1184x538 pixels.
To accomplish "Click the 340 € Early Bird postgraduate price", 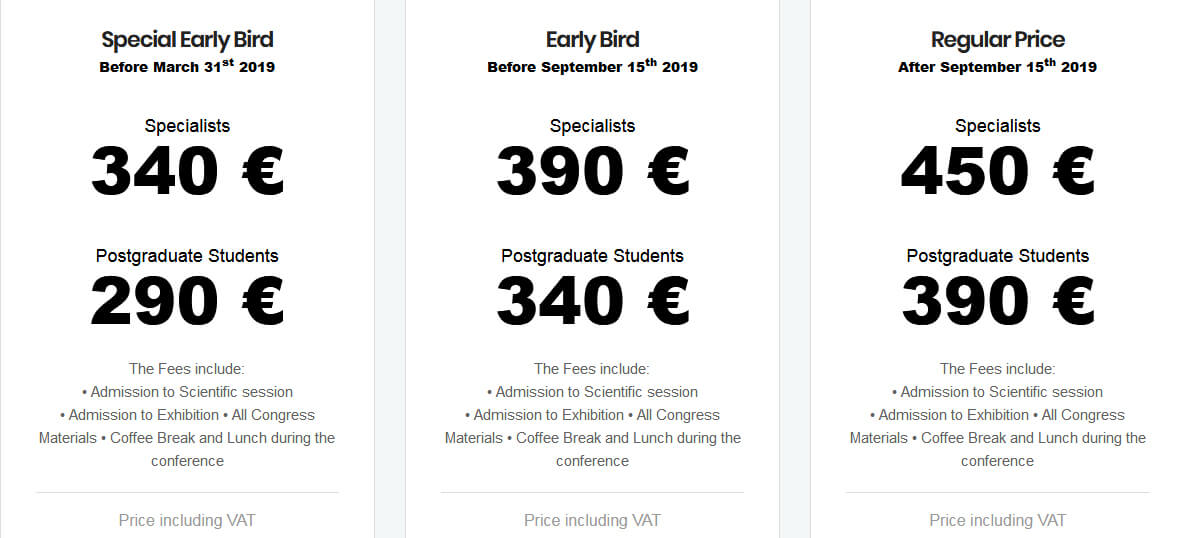I will click(x=592, y=302).
